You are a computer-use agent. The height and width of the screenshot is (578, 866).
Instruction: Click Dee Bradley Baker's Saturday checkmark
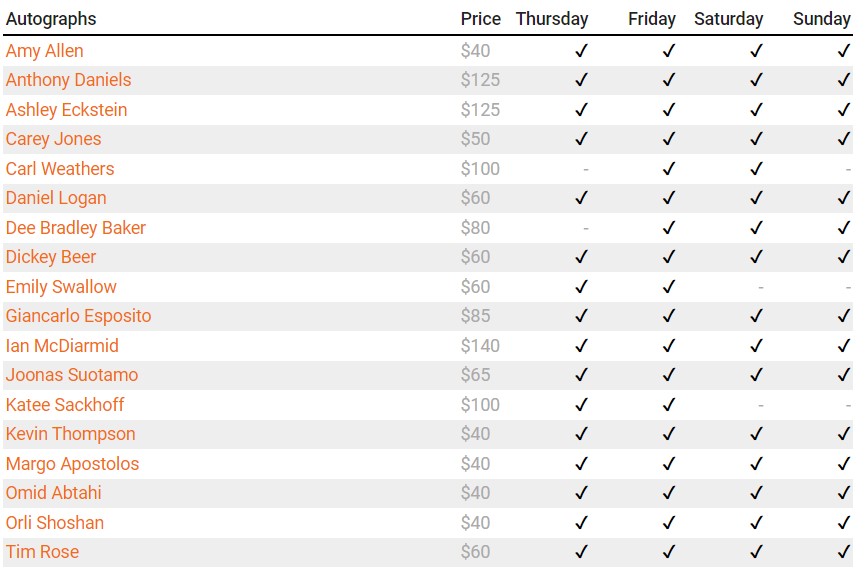(x=757, y=228)
